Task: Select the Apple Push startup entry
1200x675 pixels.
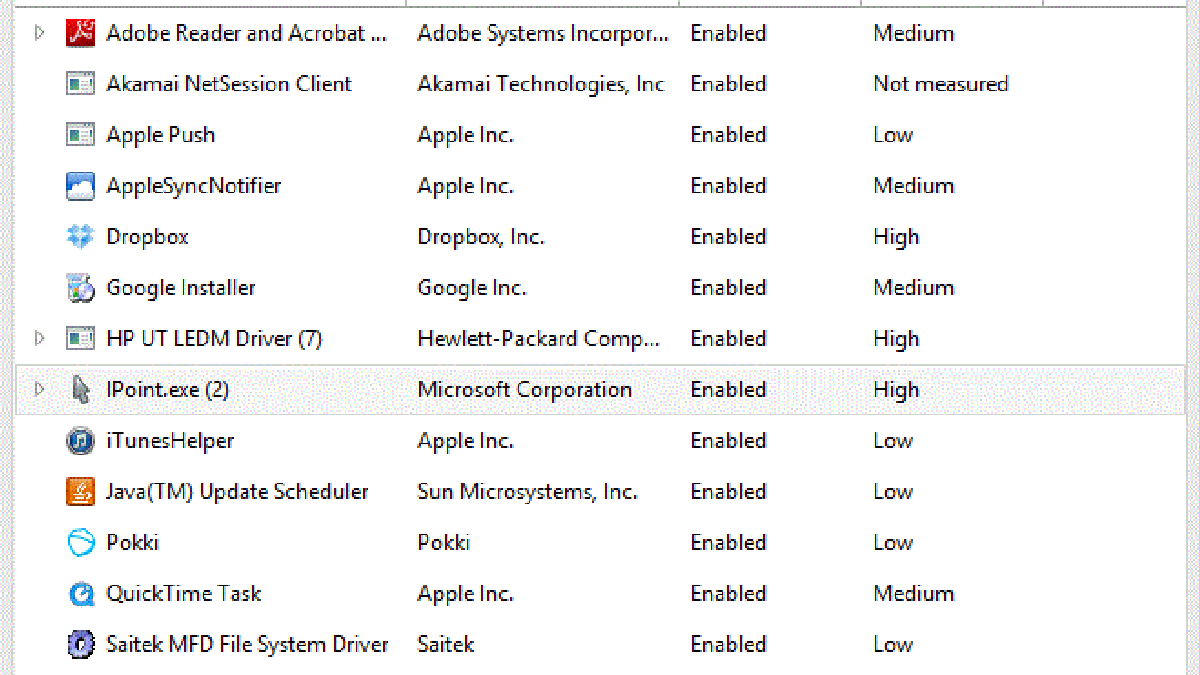Action: (x=600, y=135)
